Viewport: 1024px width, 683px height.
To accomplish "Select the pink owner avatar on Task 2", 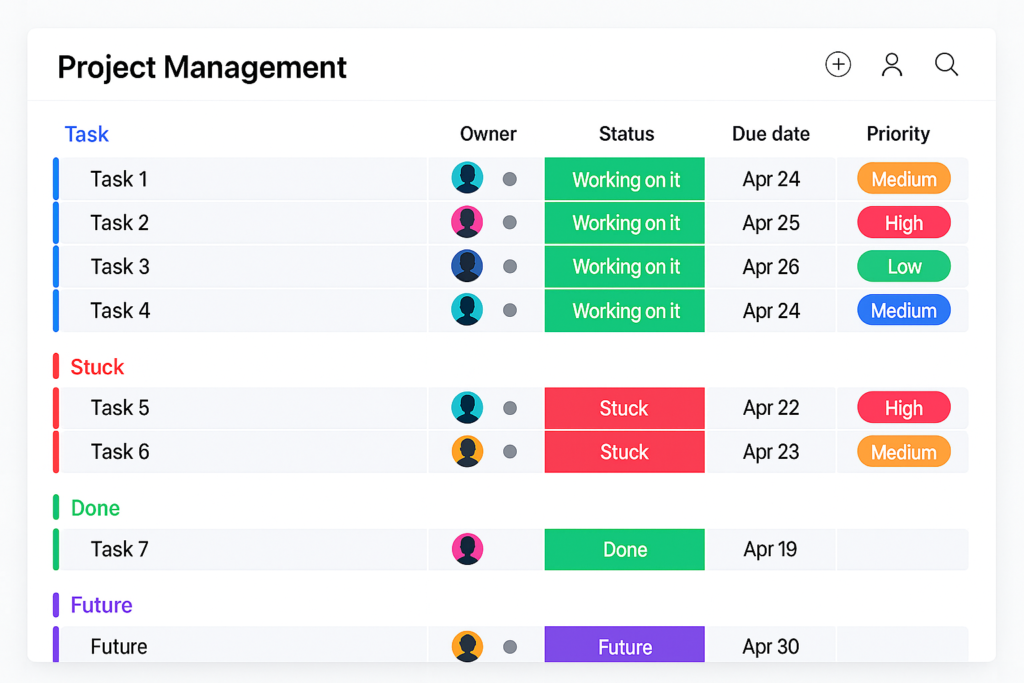I will (x=467, y=222).
